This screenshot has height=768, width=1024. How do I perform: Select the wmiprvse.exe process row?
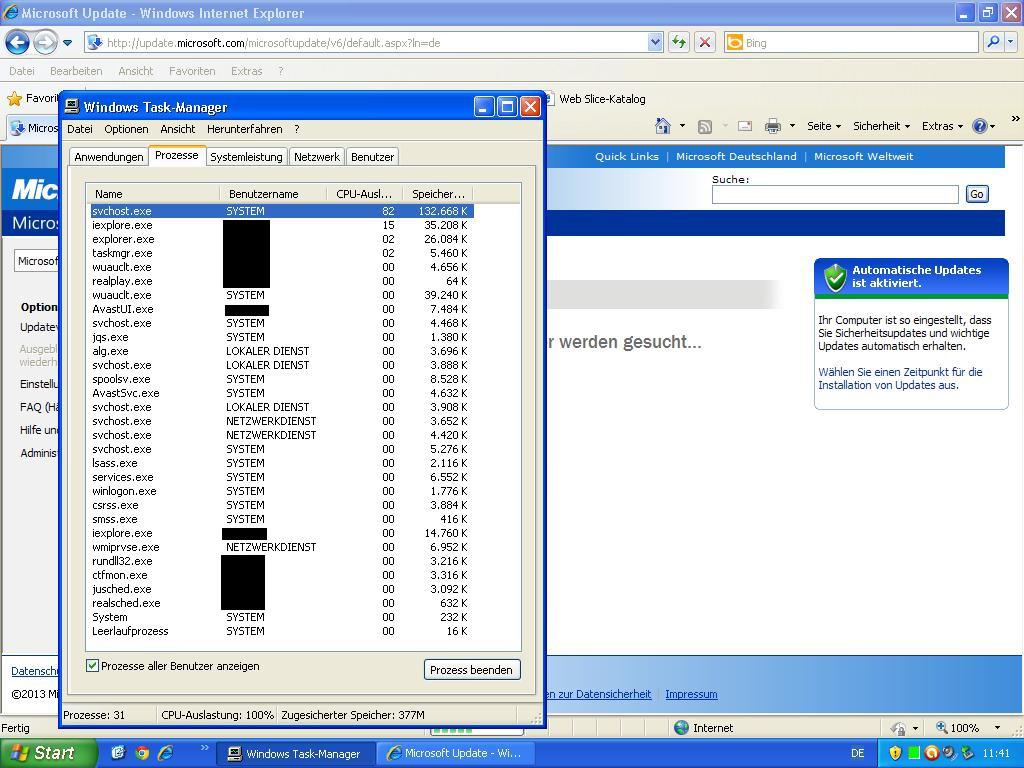281,547
